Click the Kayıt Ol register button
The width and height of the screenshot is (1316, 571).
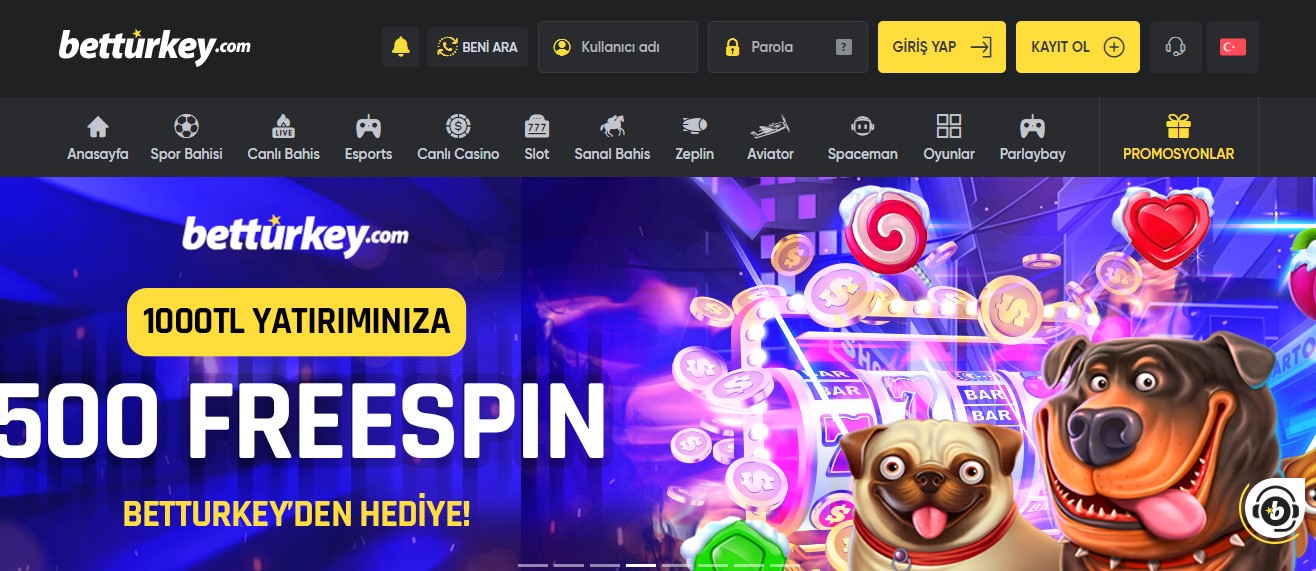1078,47
